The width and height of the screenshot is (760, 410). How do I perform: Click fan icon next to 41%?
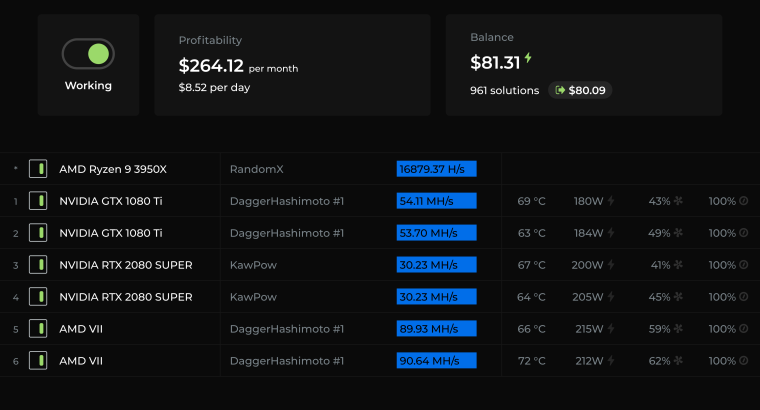point(678,265)
